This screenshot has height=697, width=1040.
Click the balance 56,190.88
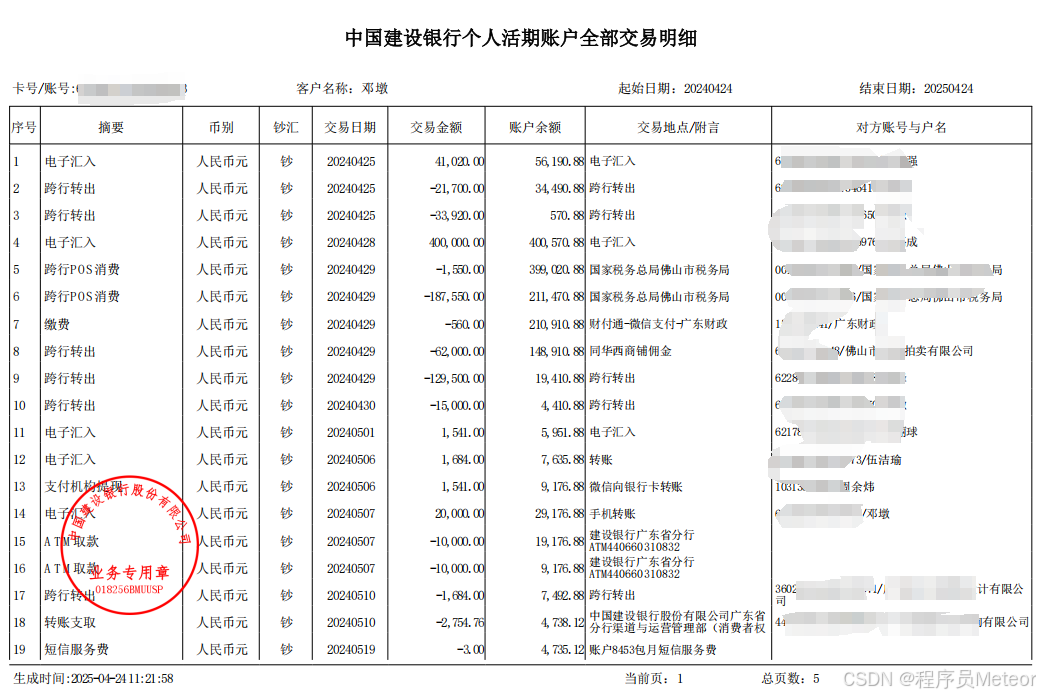[560, 161]
